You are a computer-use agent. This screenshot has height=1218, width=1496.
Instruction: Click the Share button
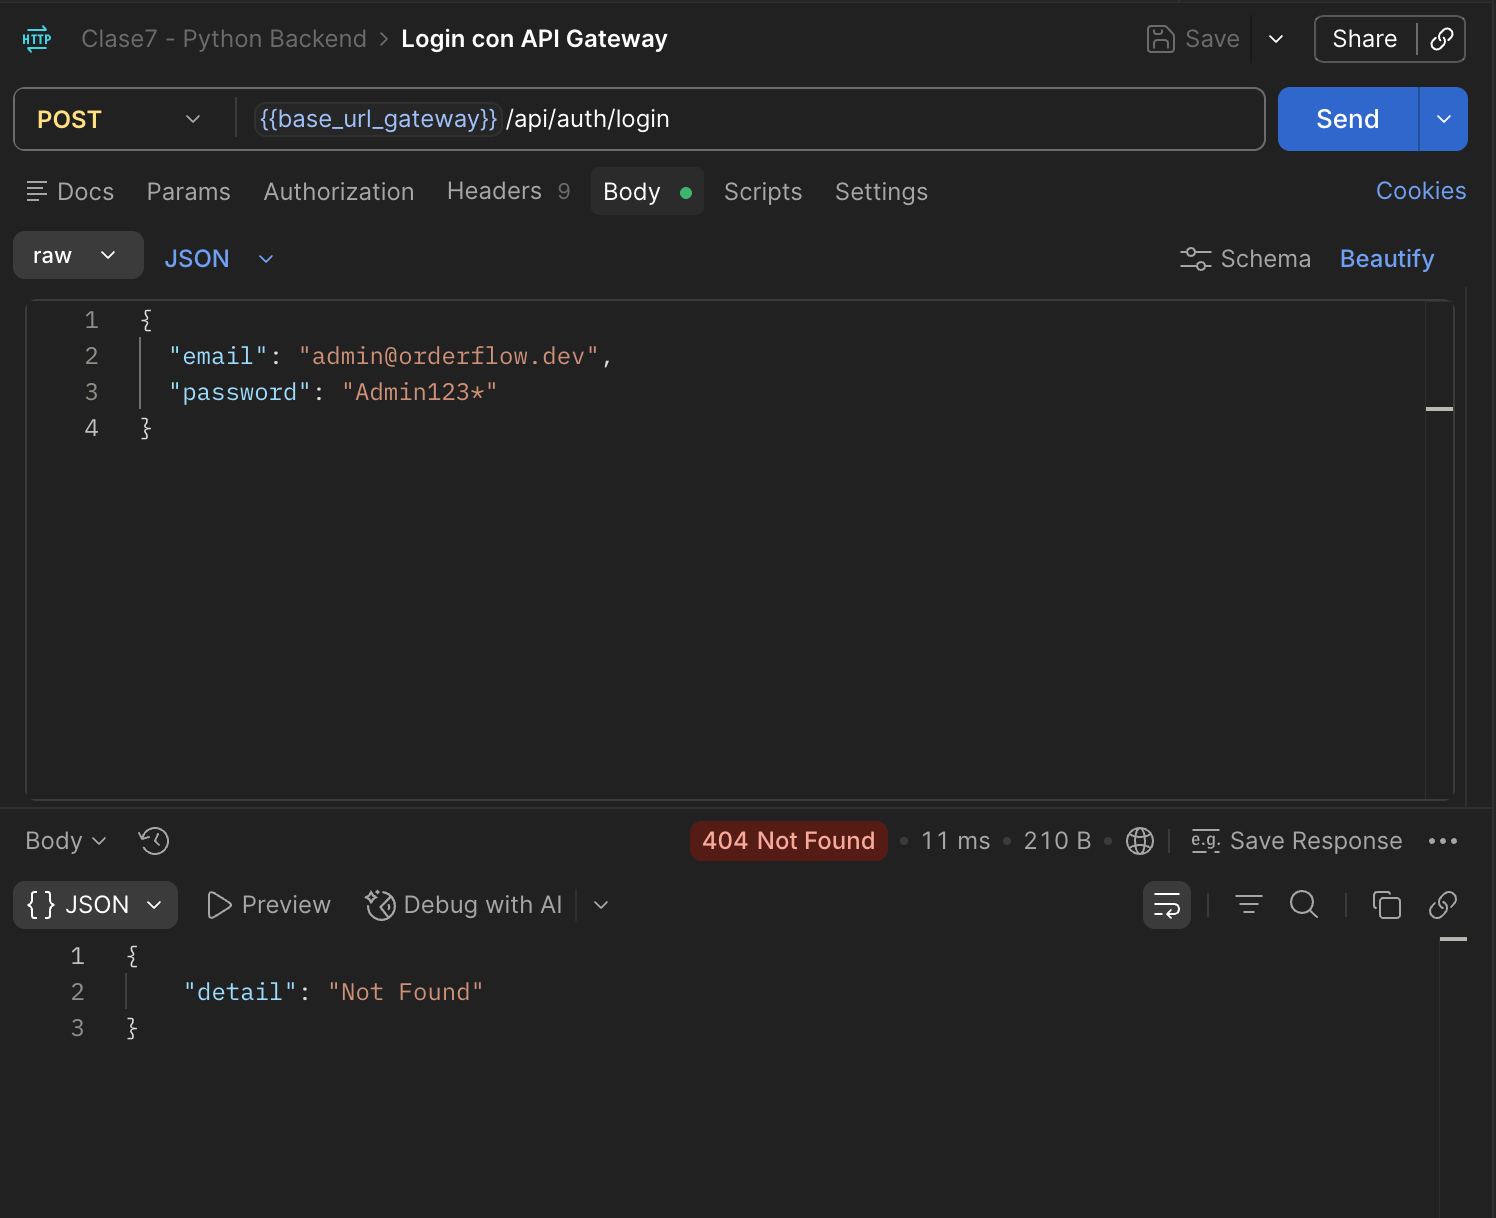(1365, 39)
